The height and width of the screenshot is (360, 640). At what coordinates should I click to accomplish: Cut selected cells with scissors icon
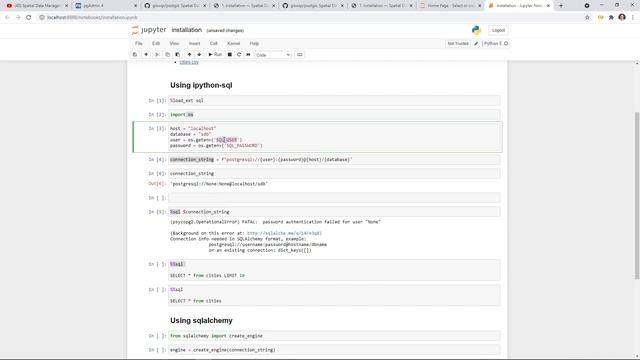point(157,55)
